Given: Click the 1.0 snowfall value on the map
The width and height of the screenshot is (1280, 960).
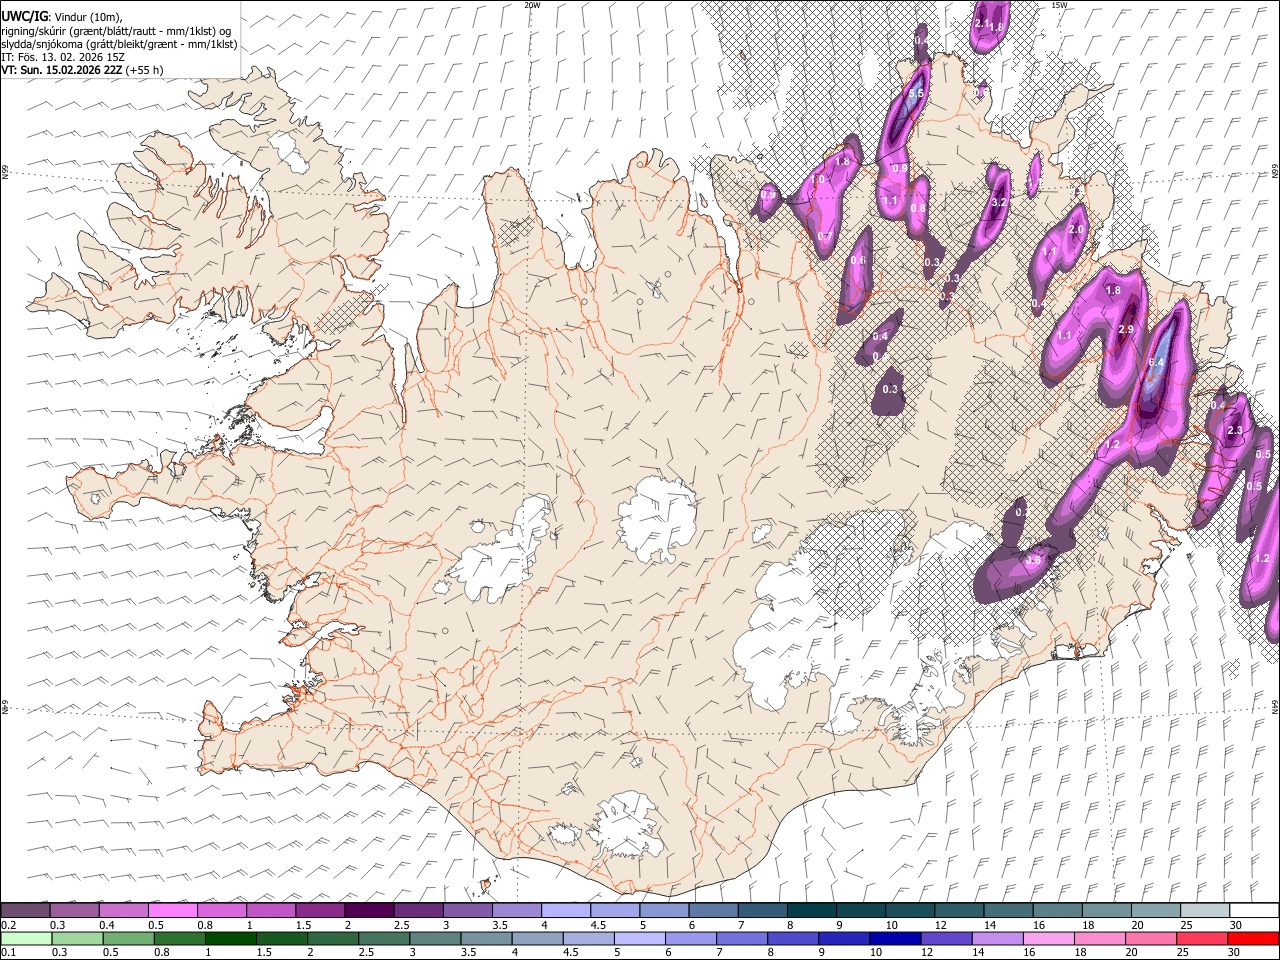Looking at the screenshot, I should coord(818,180).
